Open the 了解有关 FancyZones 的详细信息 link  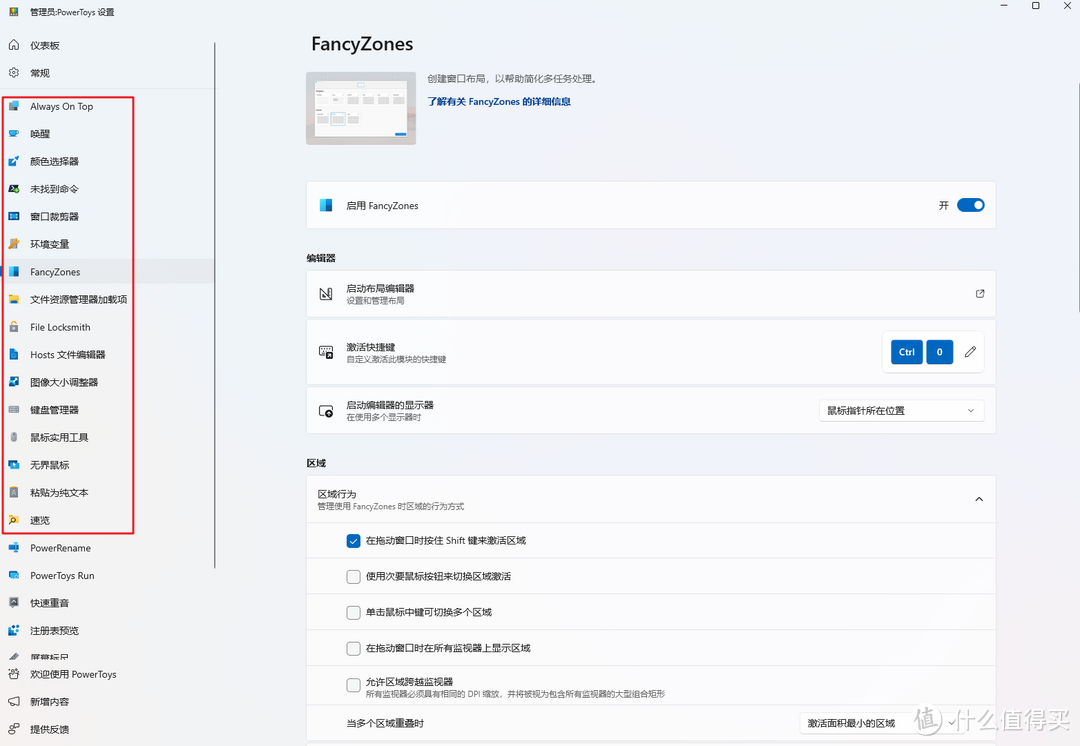tap(499, 101)
